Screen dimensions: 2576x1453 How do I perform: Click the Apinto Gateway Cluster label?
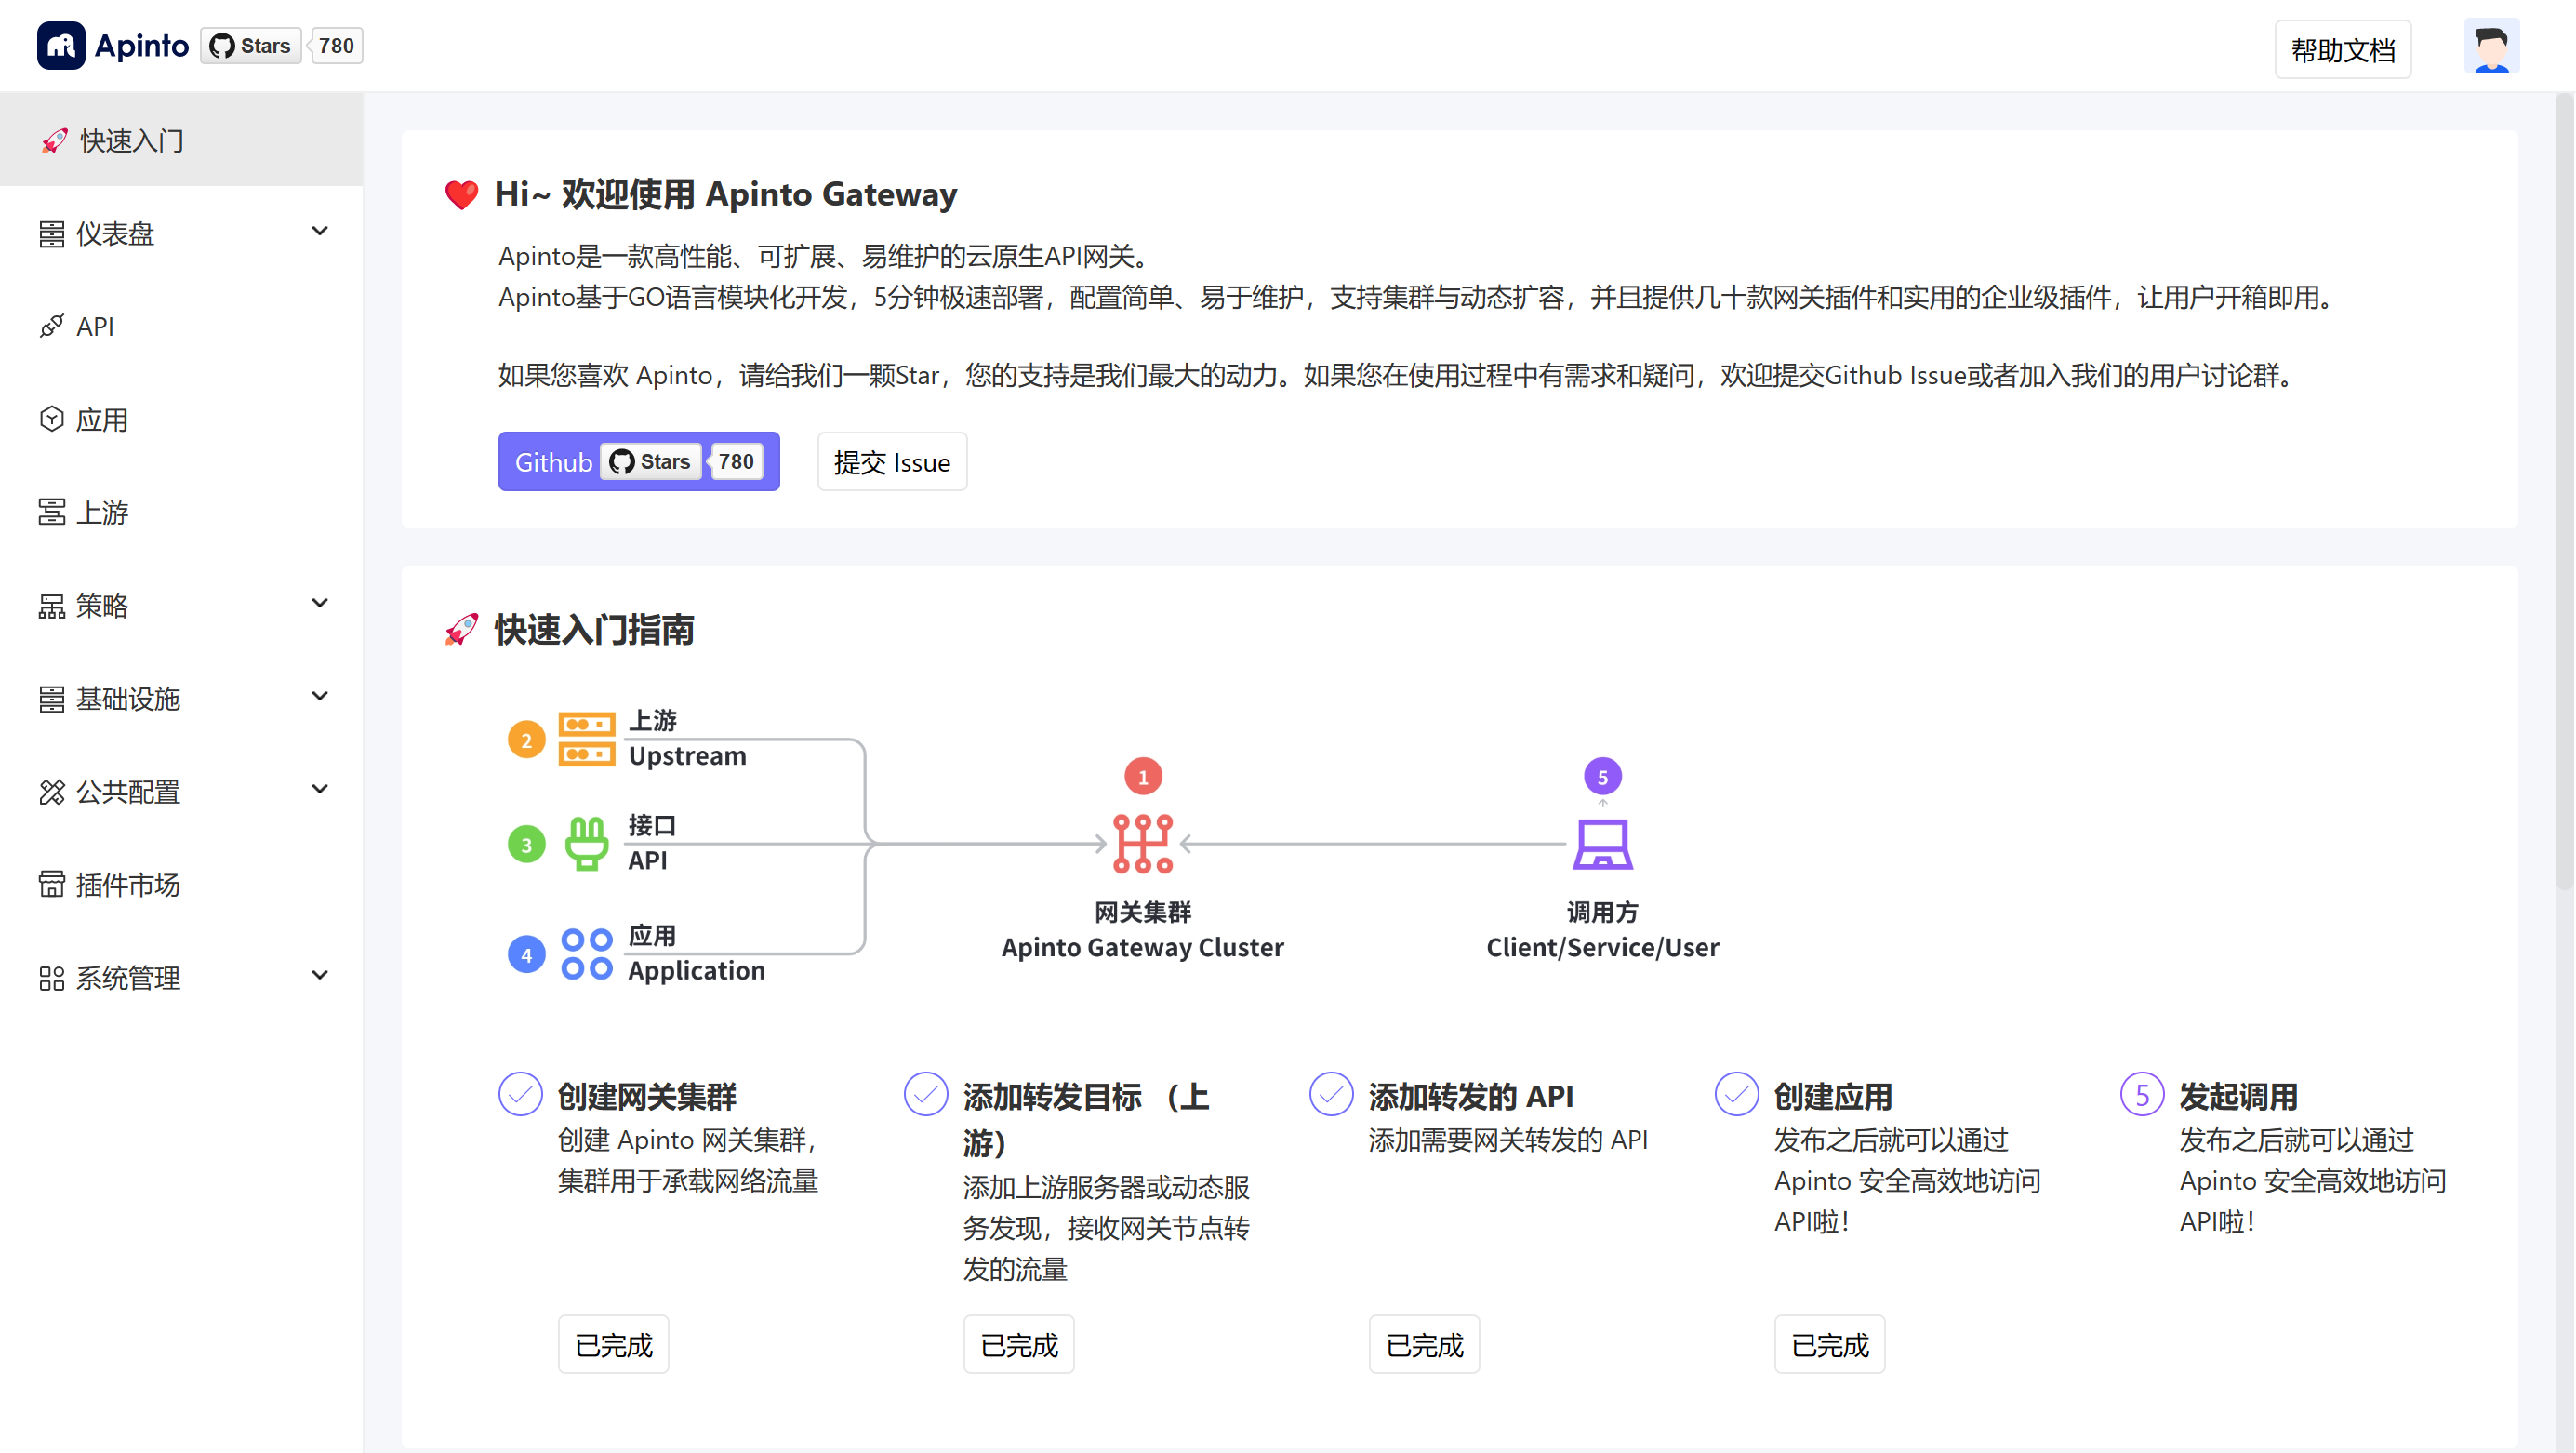[x=1143, y=947]
